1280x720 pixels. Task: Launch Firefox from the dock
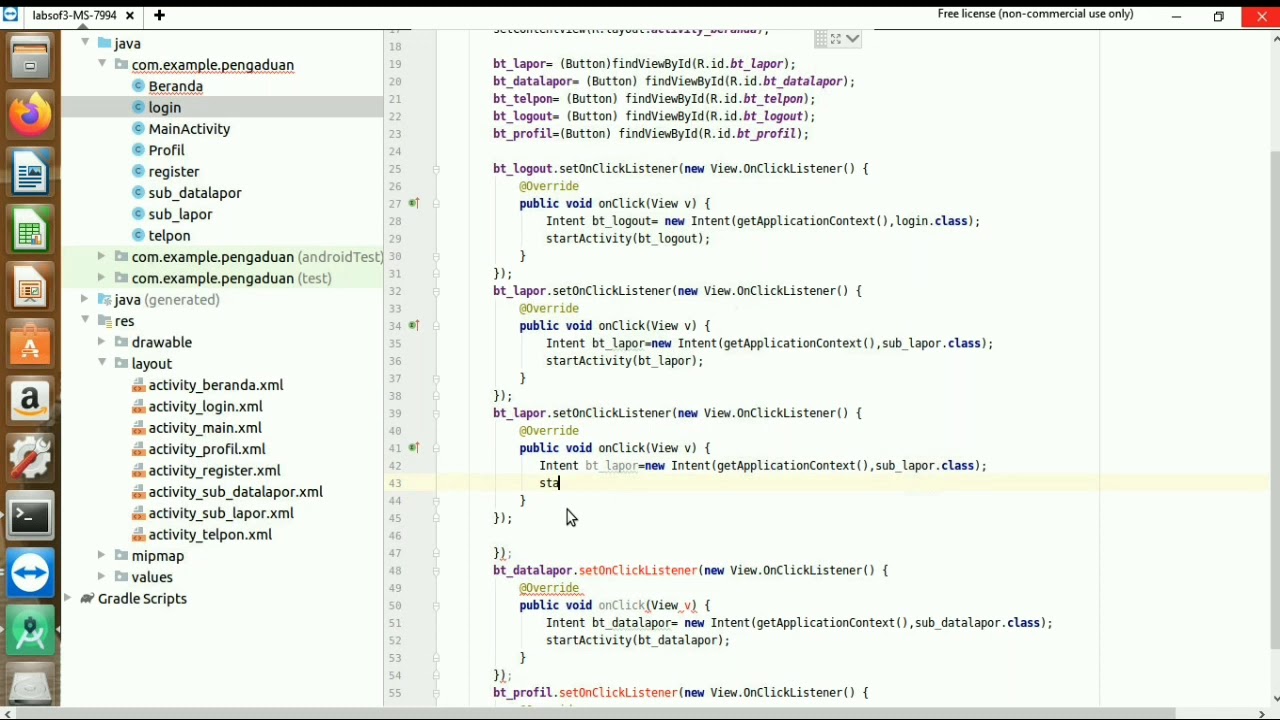point(30,115)
